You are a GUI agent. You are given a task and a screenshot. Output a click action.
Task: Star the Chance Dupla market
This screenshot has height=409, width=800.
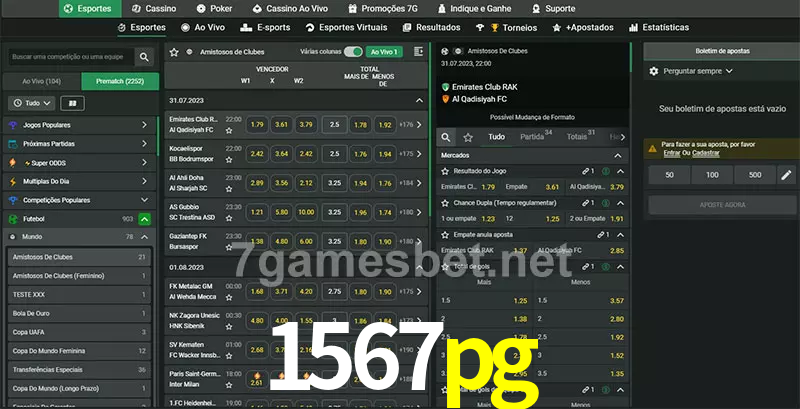[x=445, y=203]
